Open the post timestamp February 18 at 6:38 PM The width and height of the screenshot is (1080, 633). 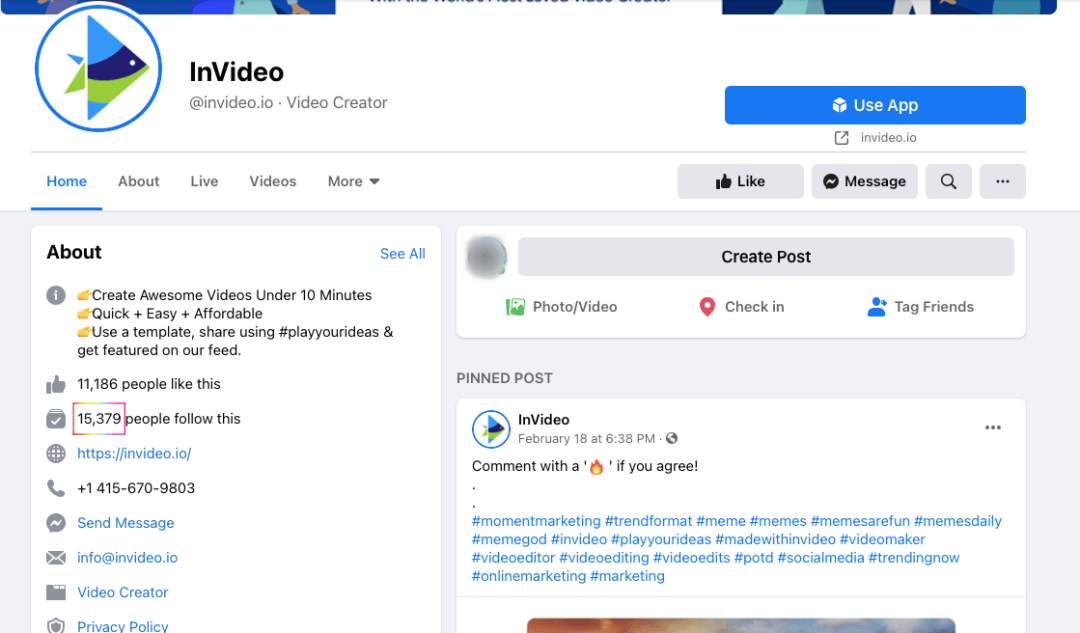pyautogui.click(x=586, y=439)
